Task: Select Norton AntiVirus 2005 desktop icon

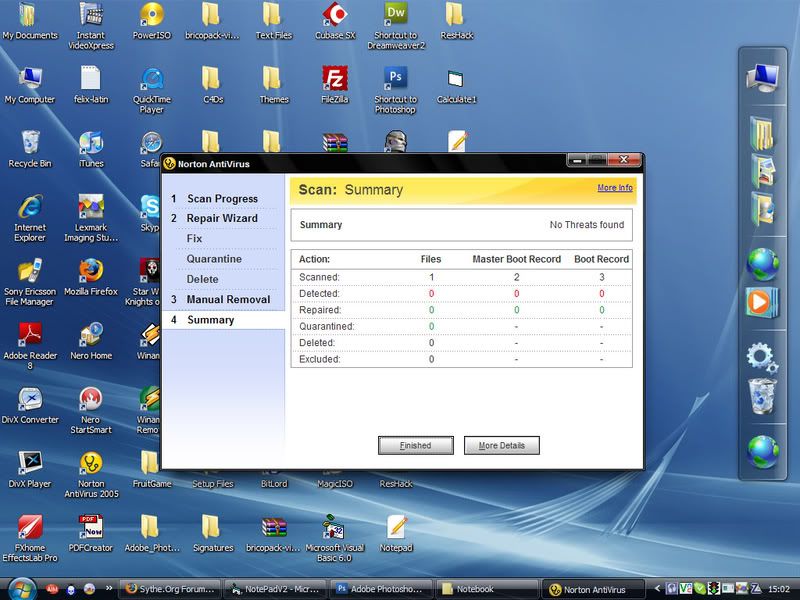Action: click(91, 474)
